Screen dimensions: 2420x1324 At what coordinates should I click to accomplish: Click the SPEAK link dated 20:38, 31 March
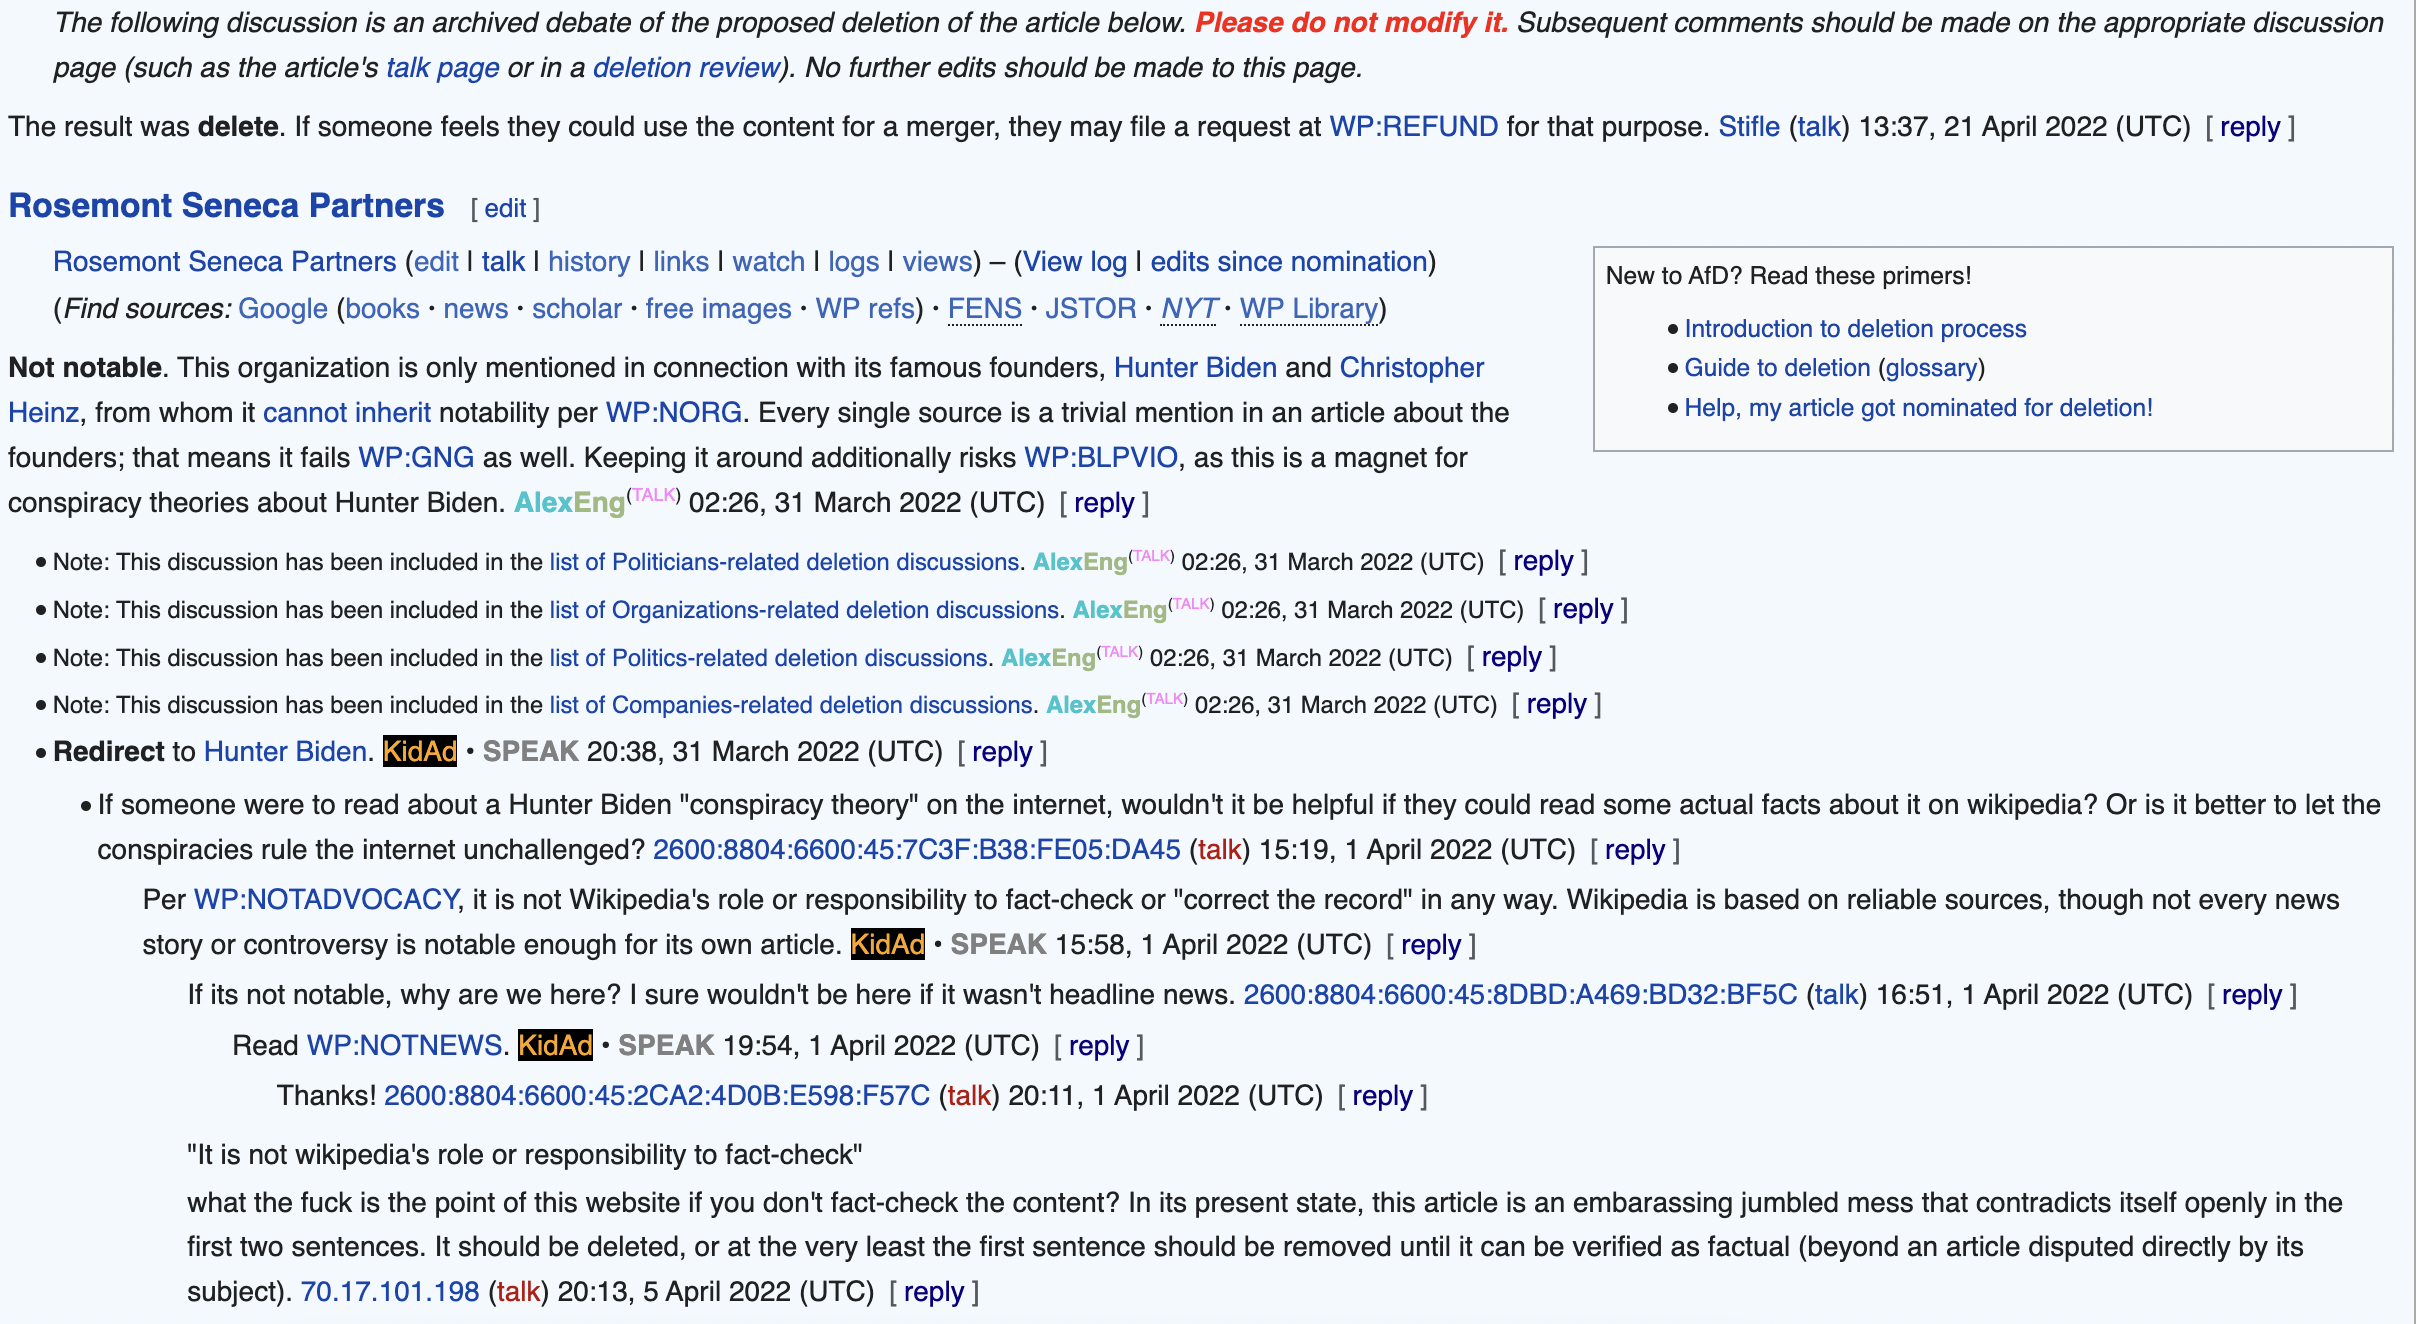click(530, 752)
